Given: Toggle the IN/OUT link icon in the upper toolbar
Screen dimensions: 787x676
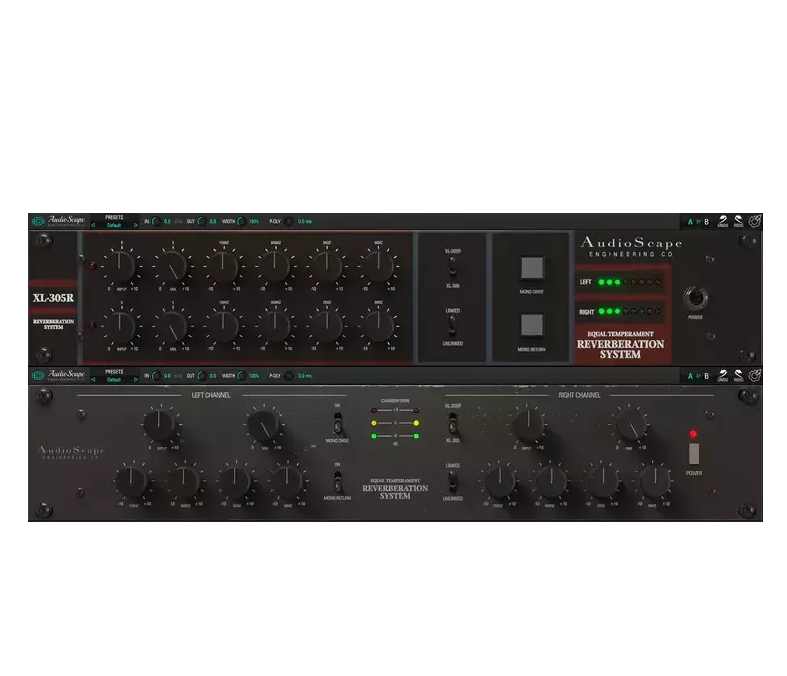Looking at the screenshot, I should click(x=178, y=221).
